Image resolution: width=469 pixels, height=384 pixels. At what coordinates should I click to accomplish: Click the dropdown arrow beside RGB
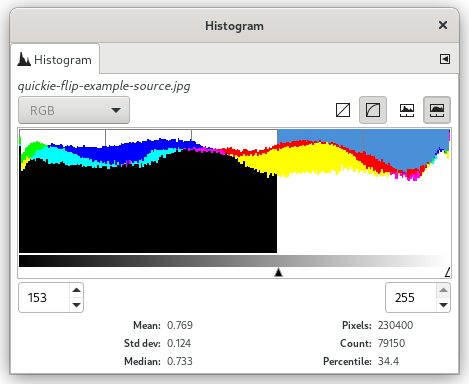click(116, 110)
